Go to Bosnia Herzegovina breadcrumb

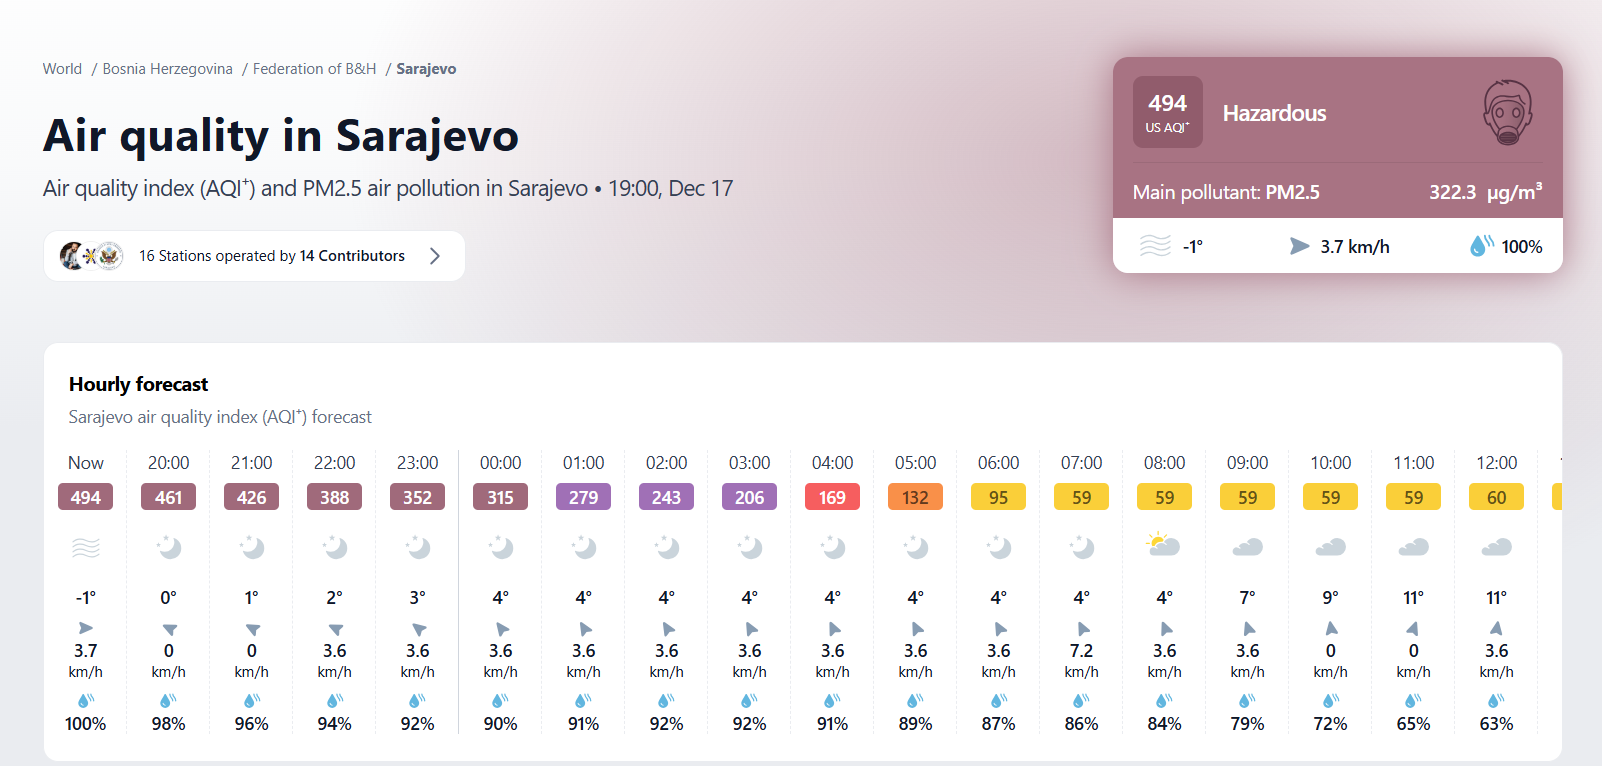tap(167, 69)
